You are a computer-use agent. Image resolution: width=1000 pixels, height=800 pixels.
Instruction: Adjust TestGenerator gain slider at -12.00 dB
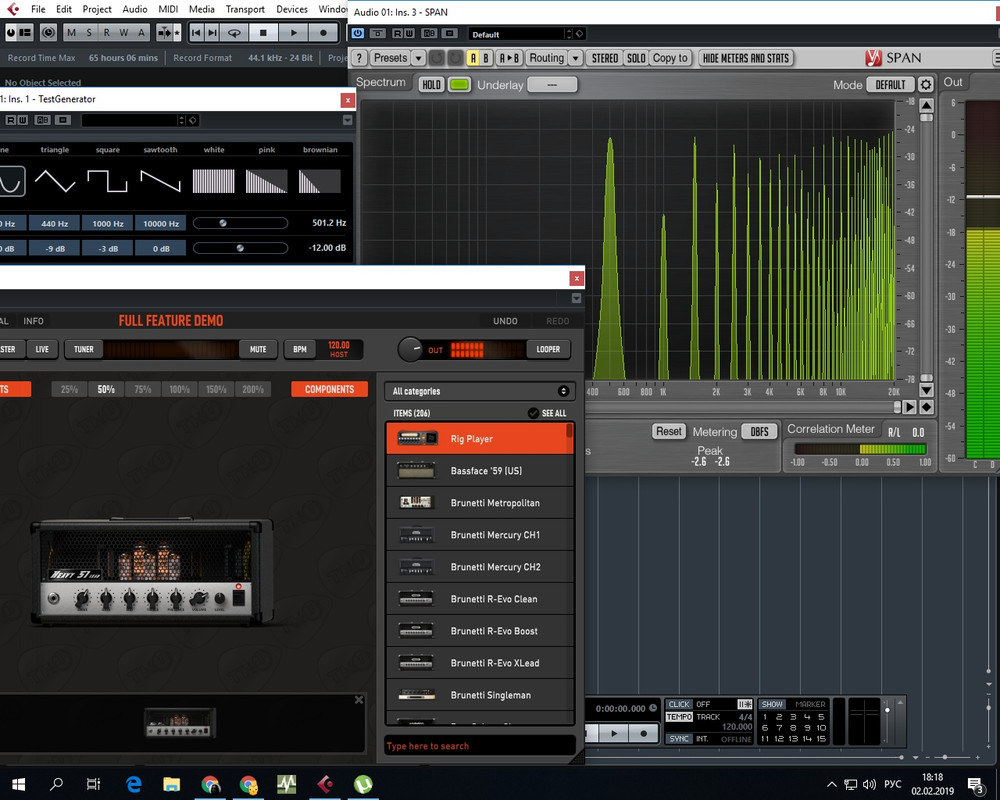[x=240, y=248]
